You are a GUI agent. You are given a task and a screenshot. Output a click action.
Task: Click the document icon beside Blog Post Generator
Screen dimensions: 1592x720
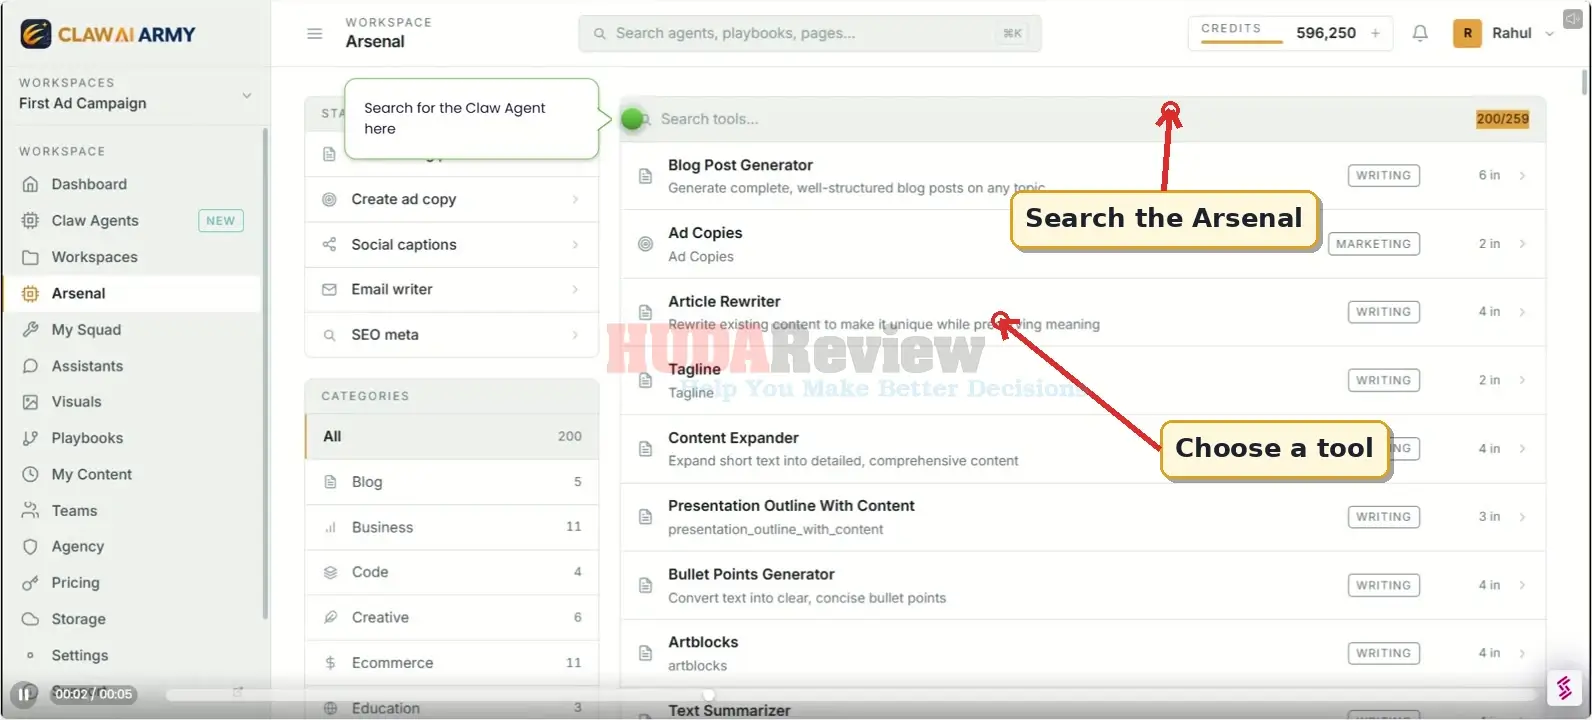[645, 176]
